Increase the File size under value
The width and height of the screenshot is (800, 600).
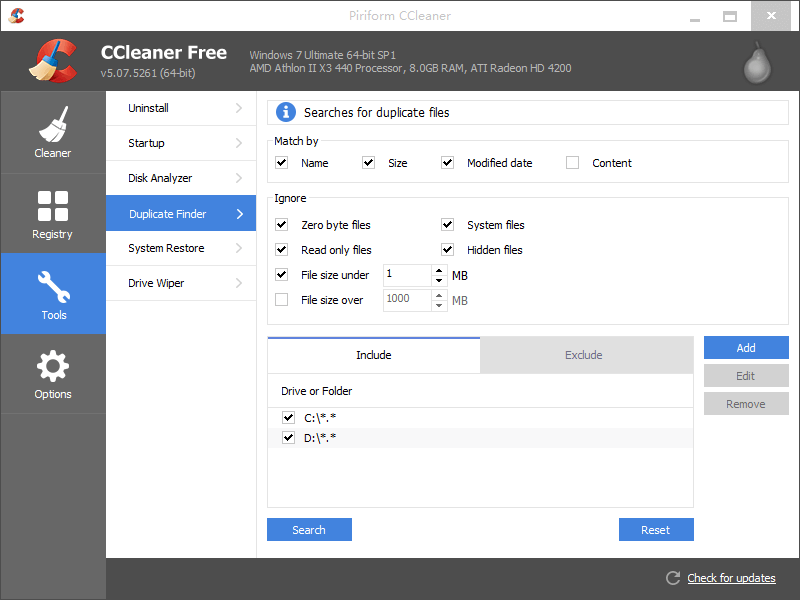(x=439, y=270)
